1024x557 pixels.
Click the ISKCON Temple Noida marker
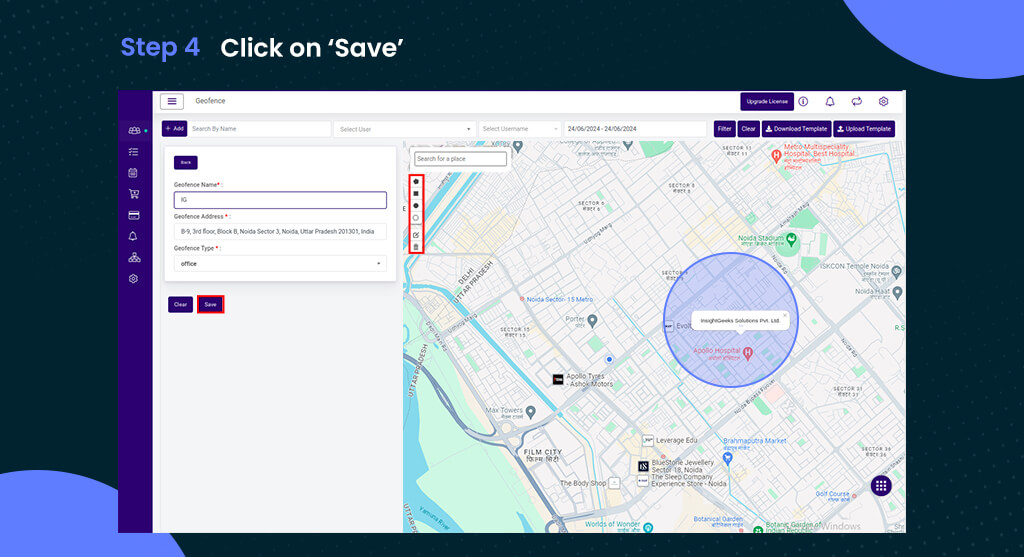coord(896,272)
